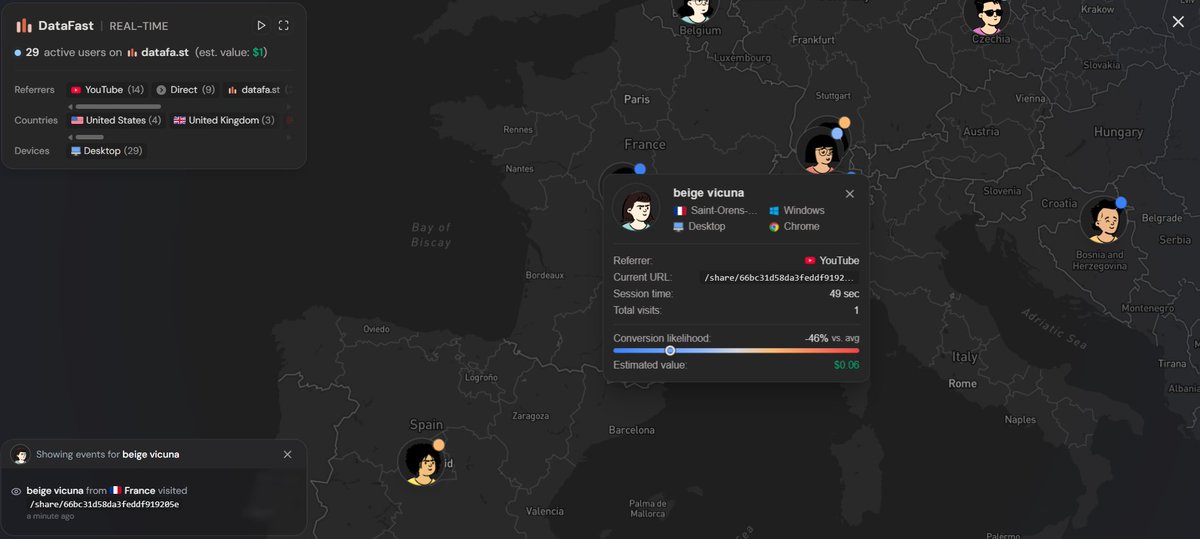Open the visitor avatar near Bosnia
The height and width of the screenshot is (539, 1200).
click(1104, 220)
